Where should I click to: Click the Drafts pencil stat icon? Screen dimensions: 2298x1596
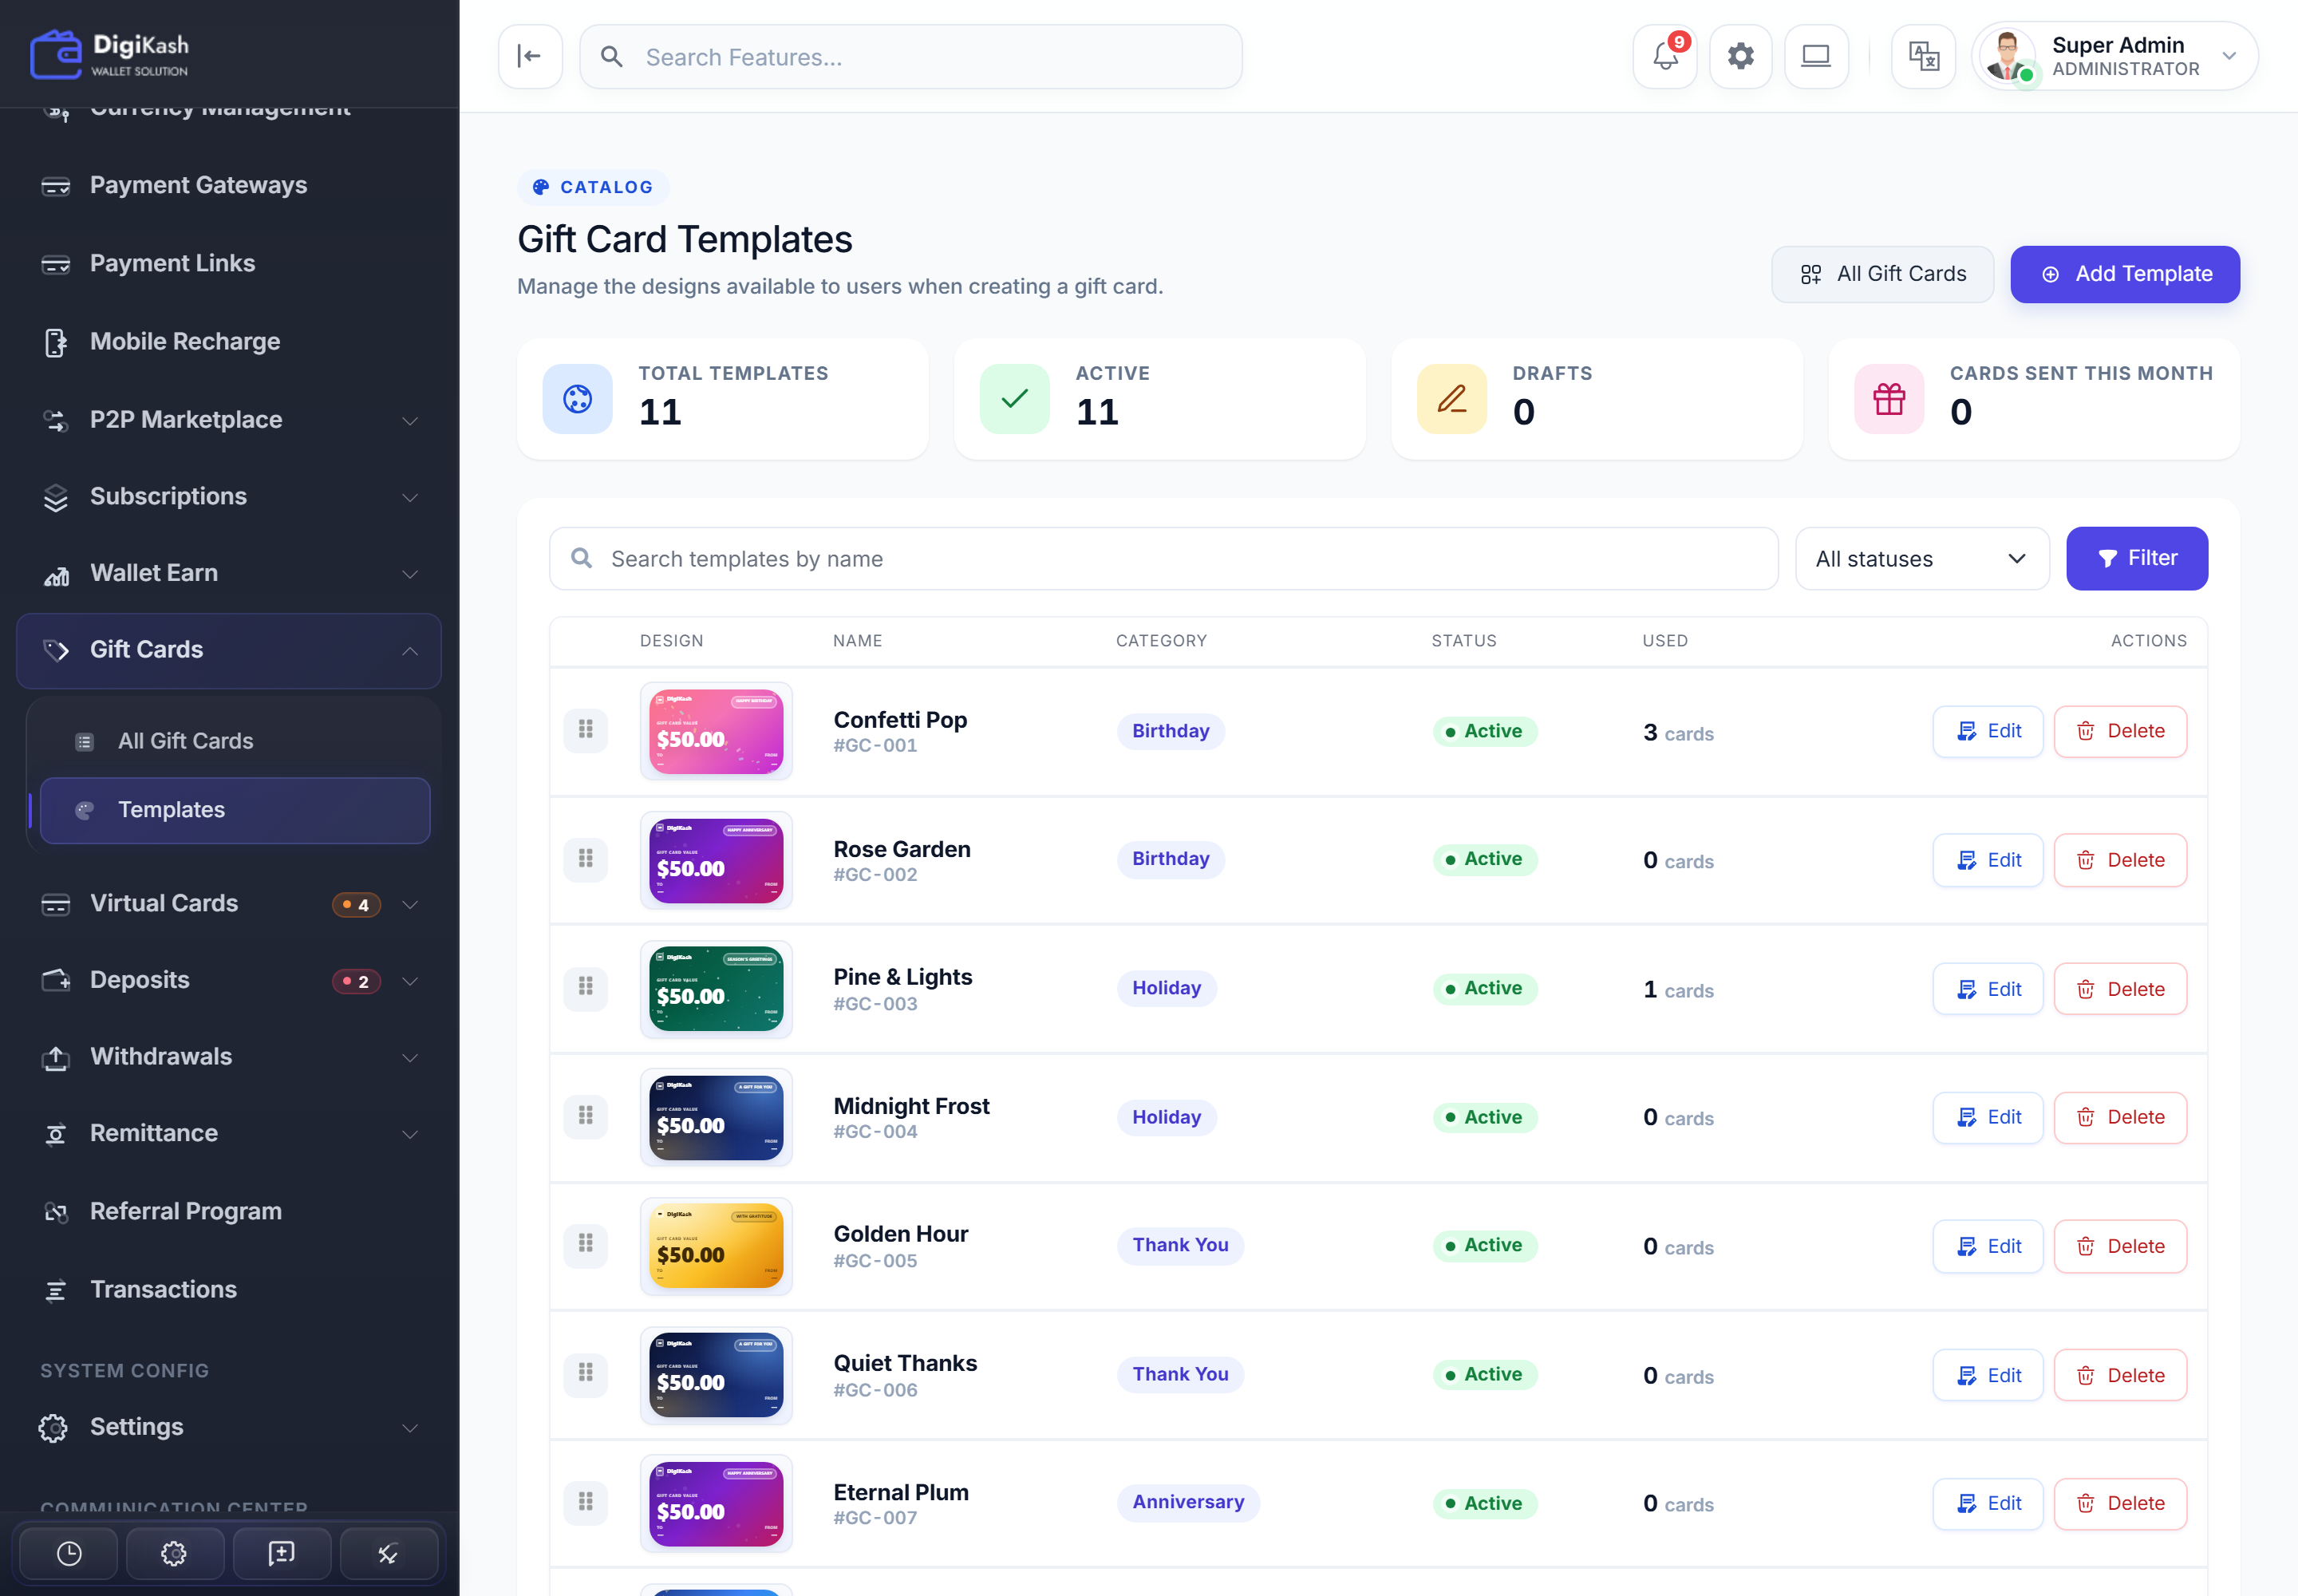click(1451, 399)
